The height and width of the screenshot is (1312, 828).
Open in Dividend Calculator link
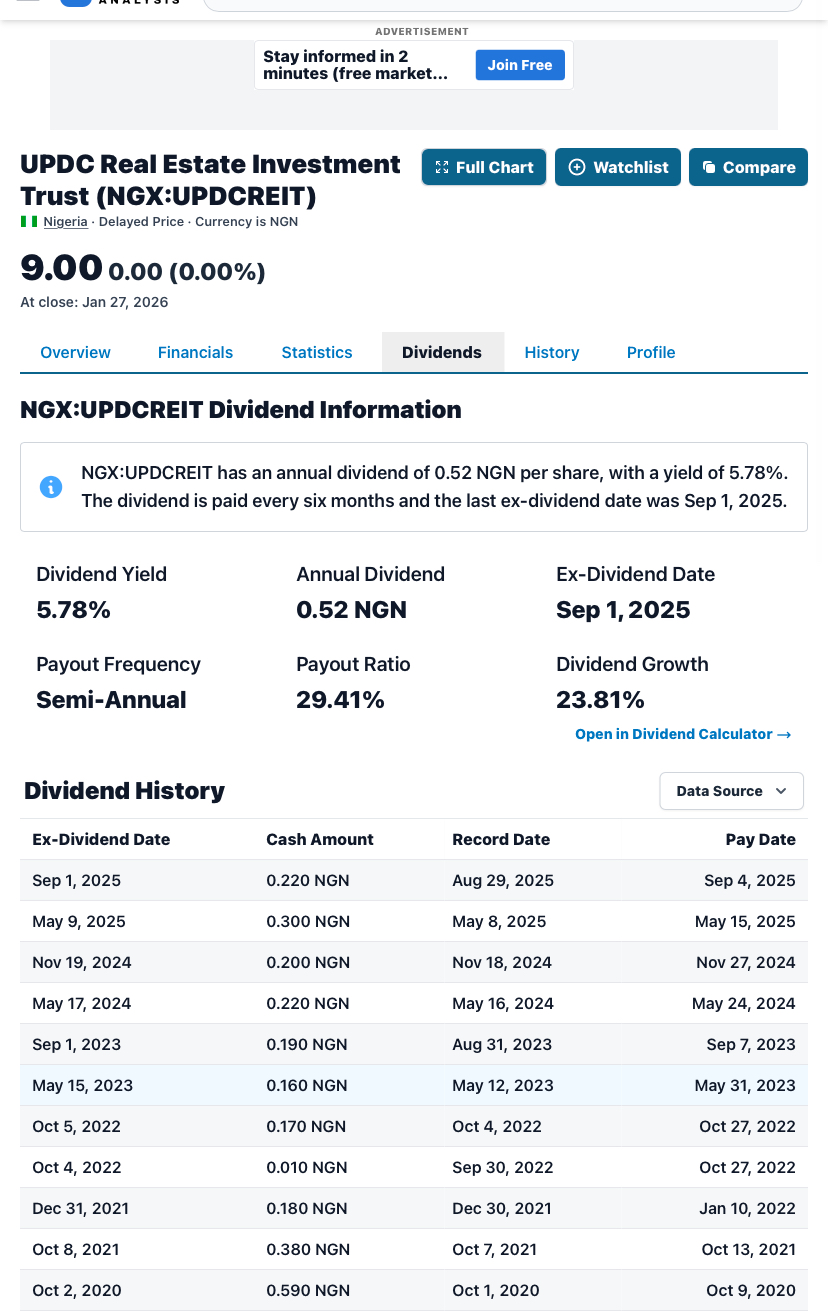[683, 734]
